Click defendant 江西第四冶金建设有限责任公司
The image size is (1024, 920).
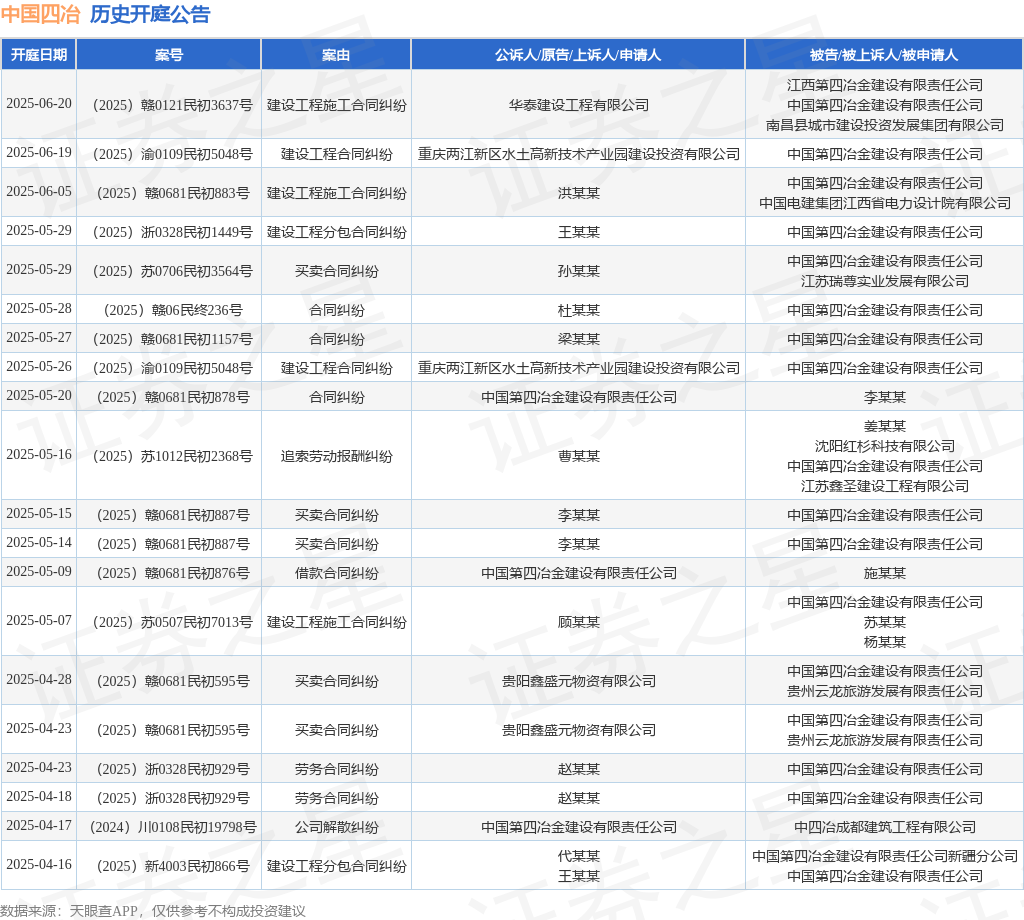point(884,86)
